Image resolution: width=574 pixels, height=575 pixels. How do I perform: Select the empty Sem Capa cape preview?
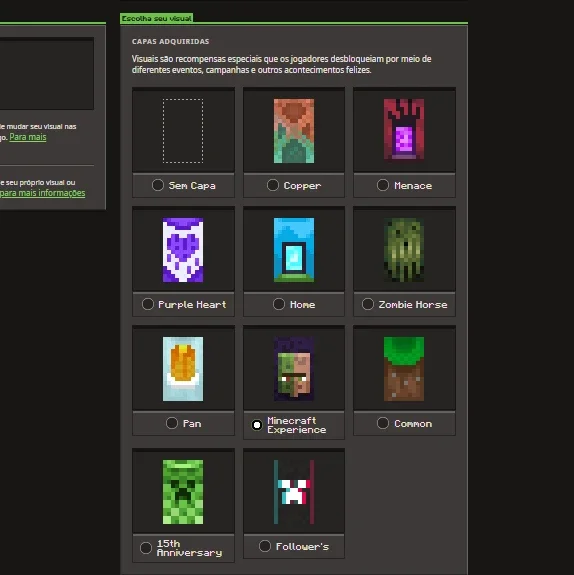click(183, 131)
